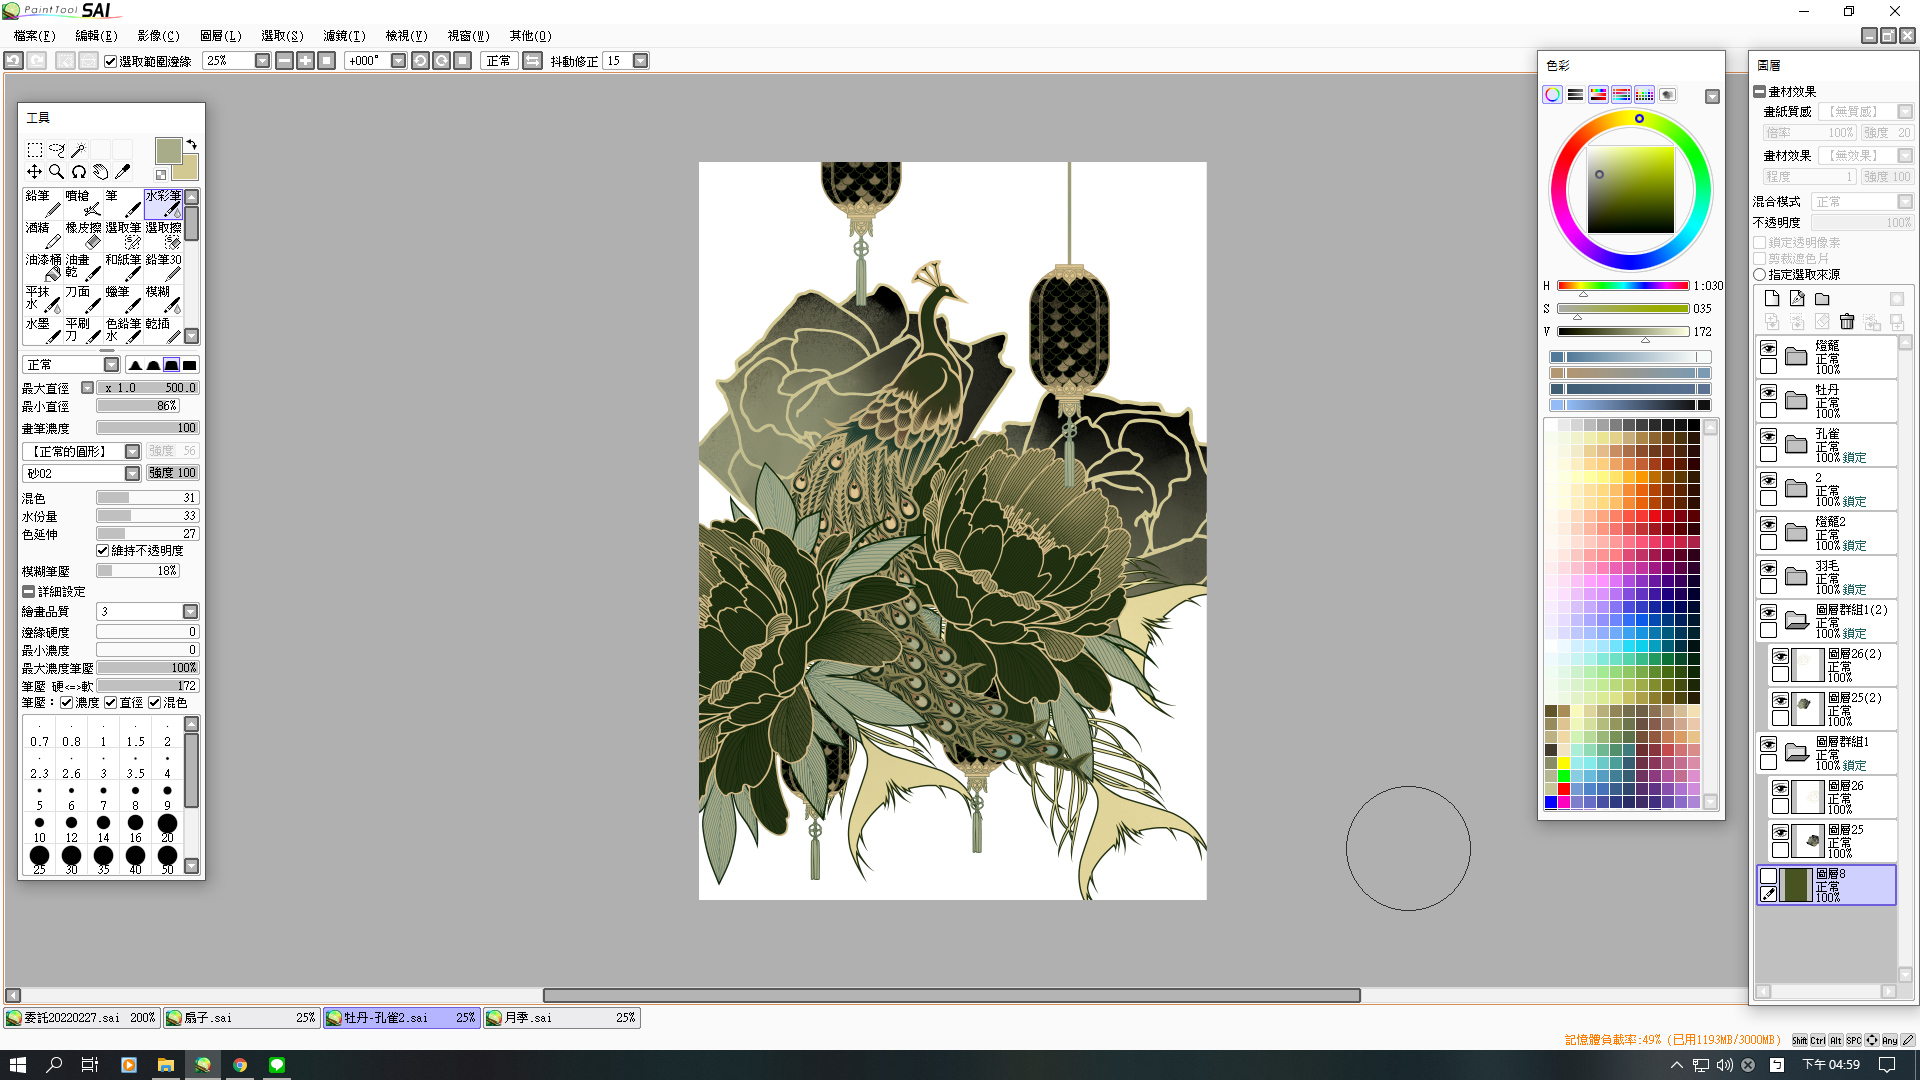This screenshot has width=1920, height=1080.
Task: Hide the 牡丹 layer folder
Action: point(1768,393)
